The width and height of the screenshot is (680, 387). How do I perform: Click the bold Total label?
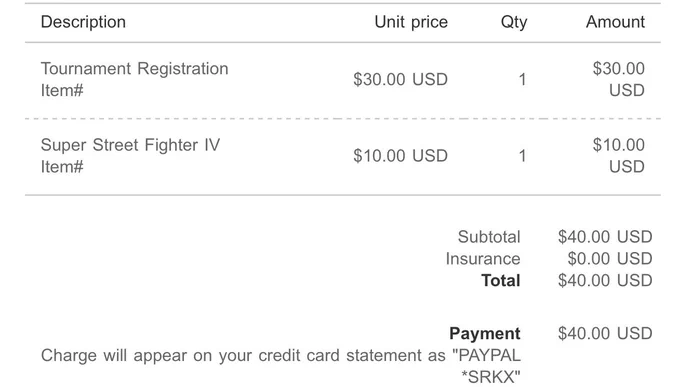[500, 280]
